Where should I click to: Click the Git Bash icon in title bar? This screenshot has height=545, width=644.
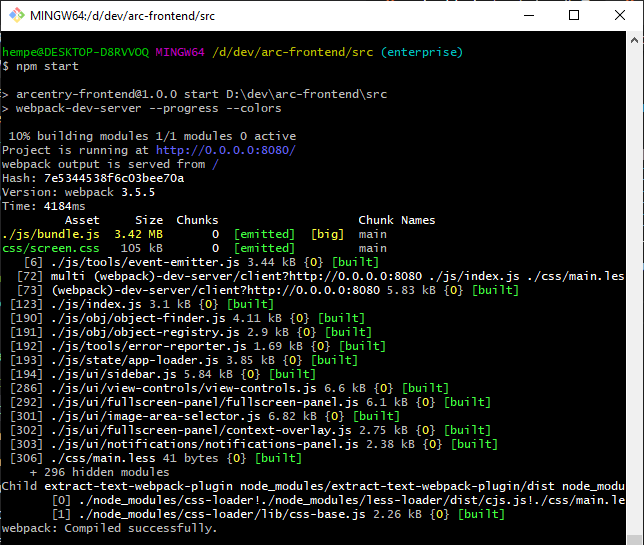[17, 16]
